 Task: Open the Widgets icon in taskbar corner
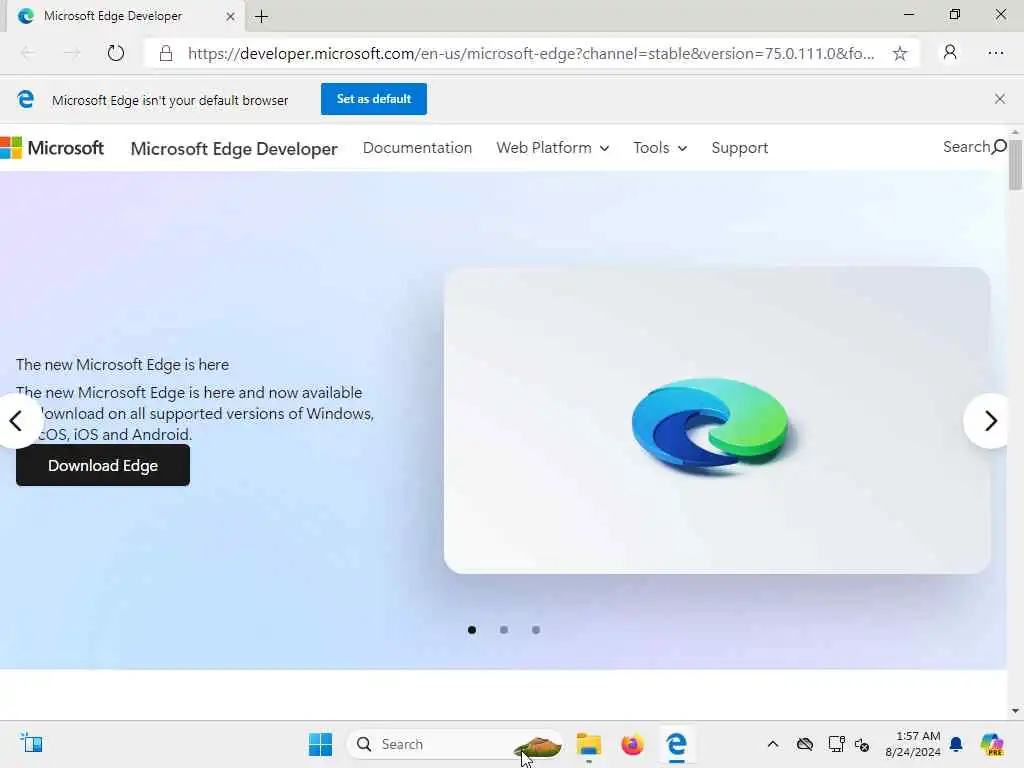pyautogui.click(x=31, y=743)
